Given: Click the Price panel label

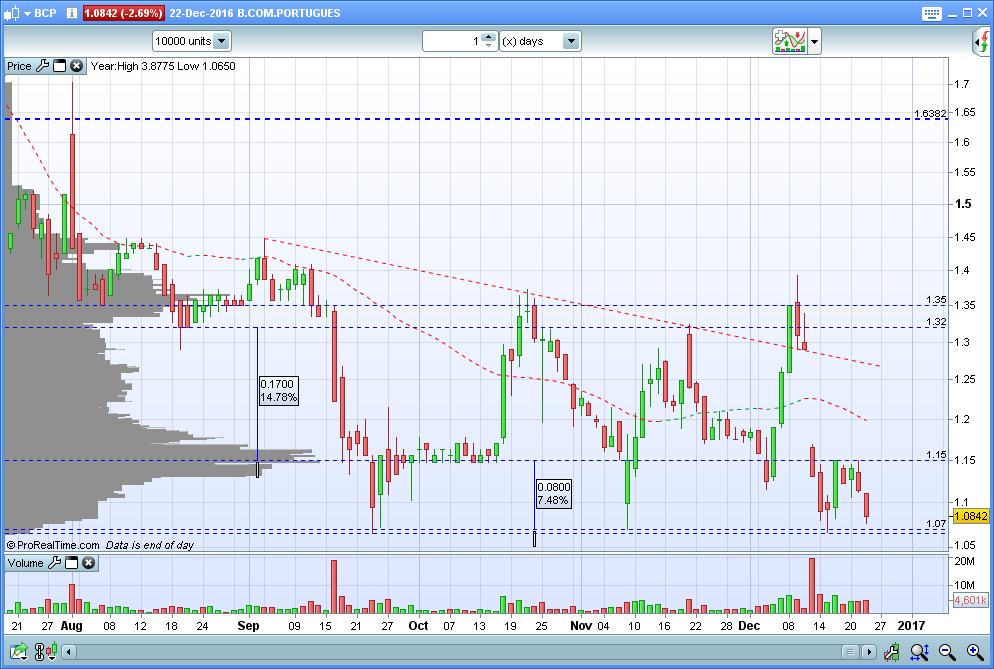Looking at the screenshot, I should coord(19,66).
